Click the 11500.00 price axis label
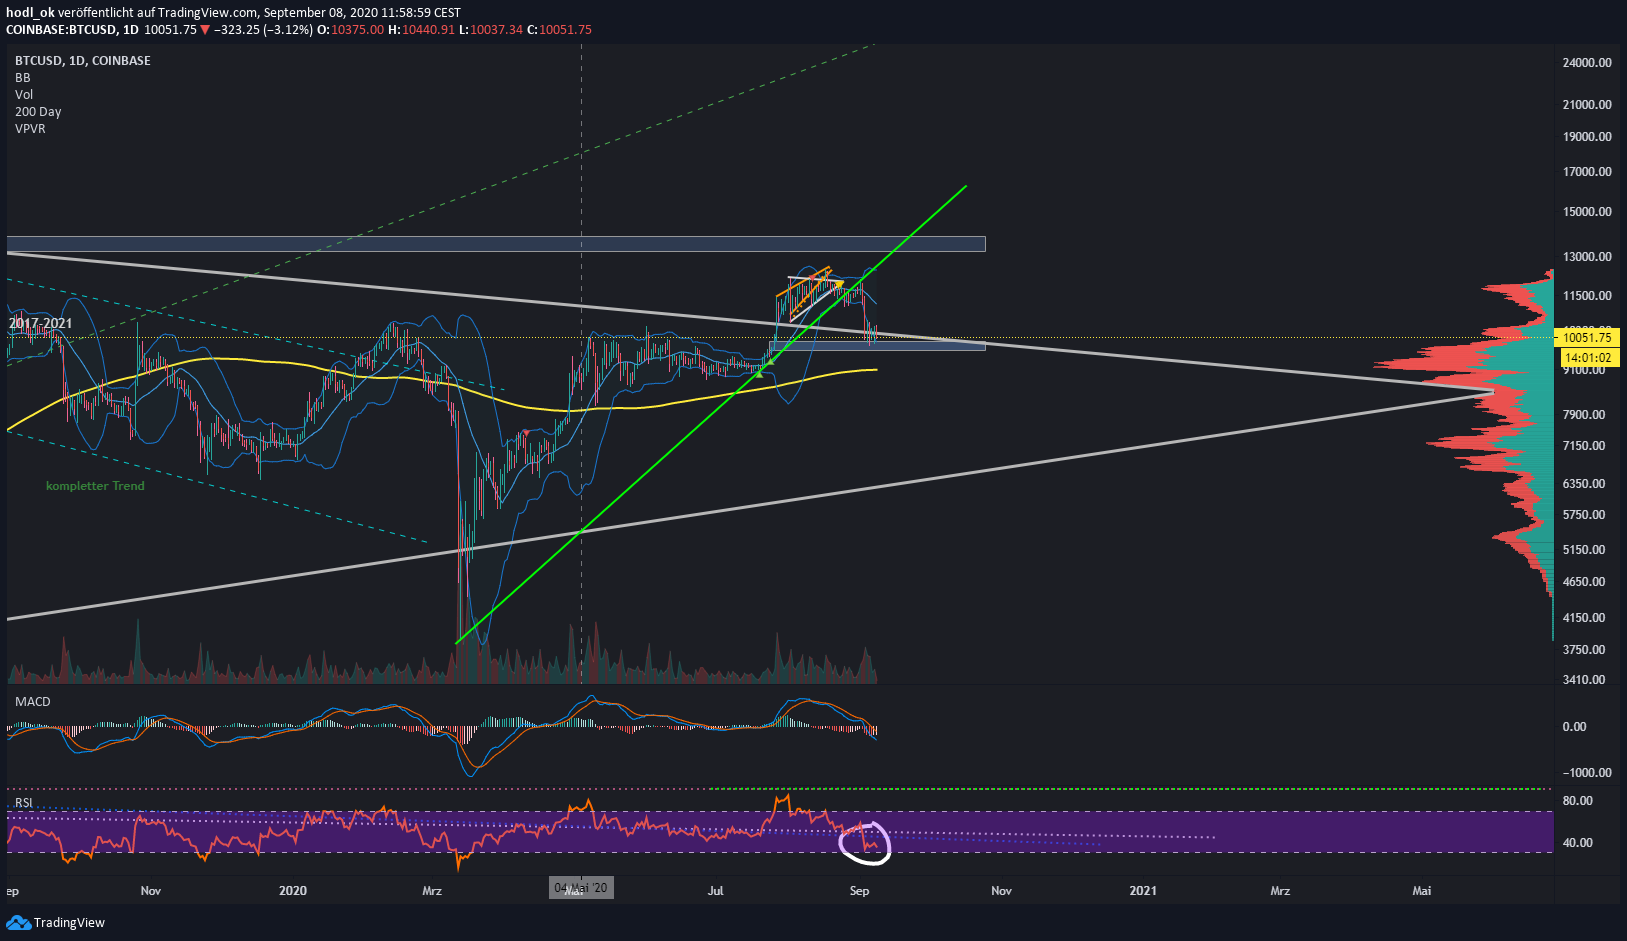Screen dimensions: 1627x941 (1587, 296)
